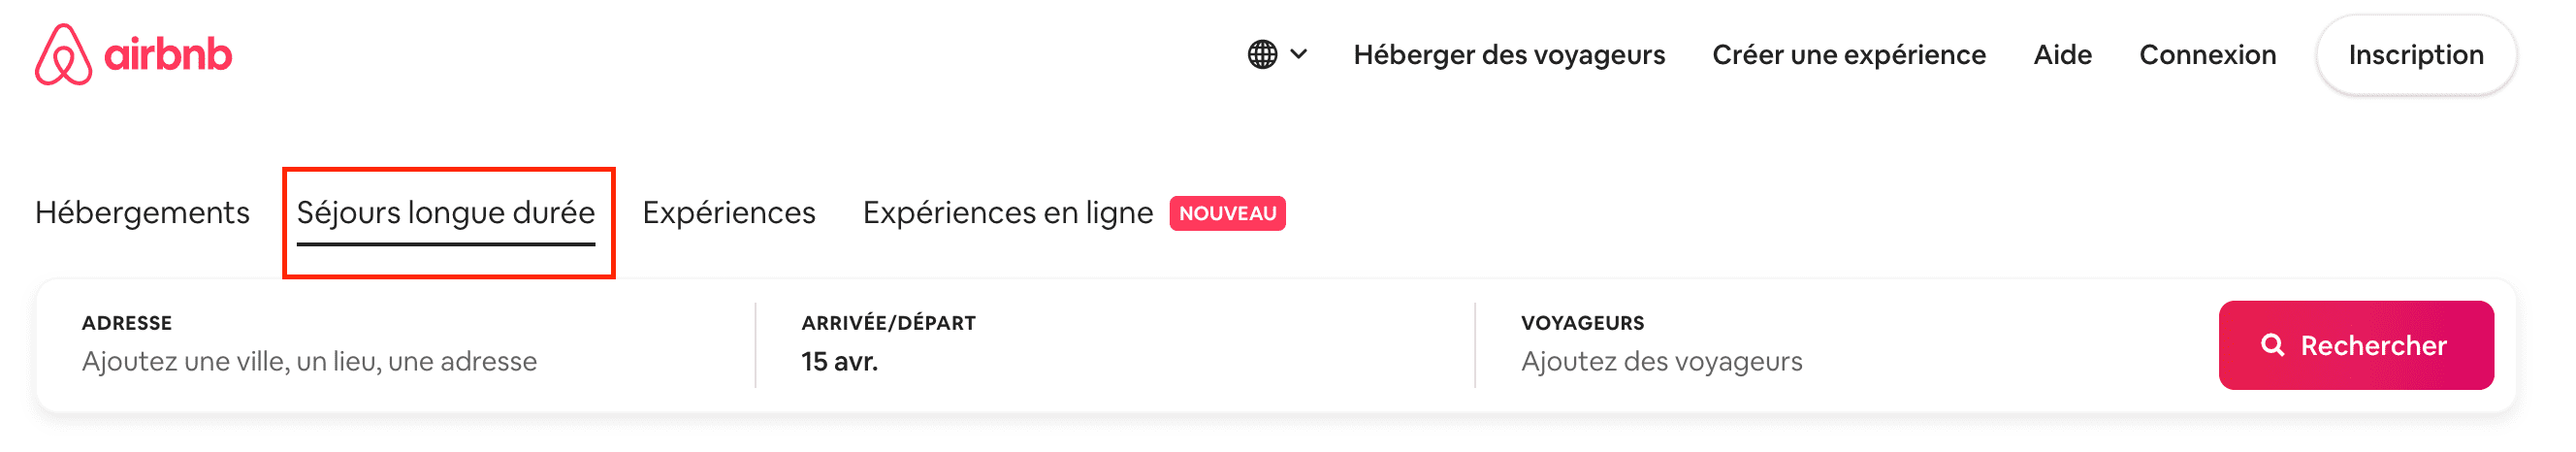Click the NOUVEAU badge
The width and height of the screenshot is (2576, 452).
click(1227, 213)
